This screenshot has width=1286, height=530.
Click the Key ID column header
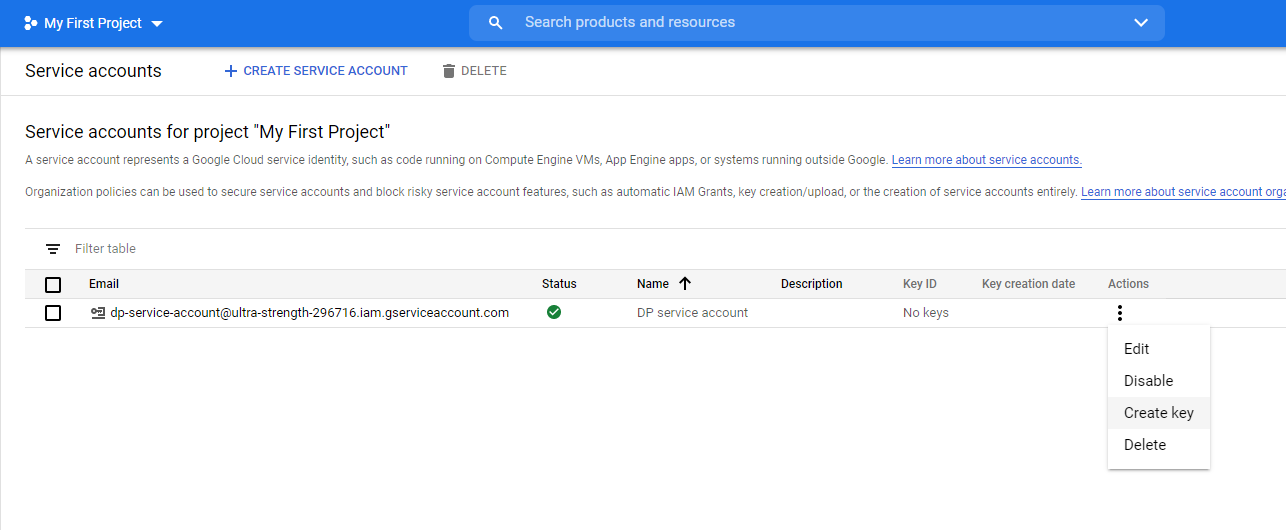click(920, 284)
